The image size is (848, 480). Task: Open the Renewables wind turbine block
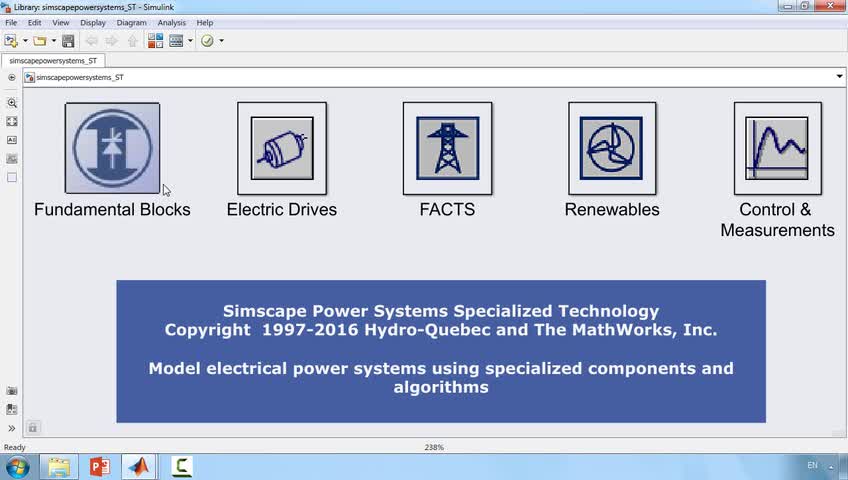(x=612, y=148)
